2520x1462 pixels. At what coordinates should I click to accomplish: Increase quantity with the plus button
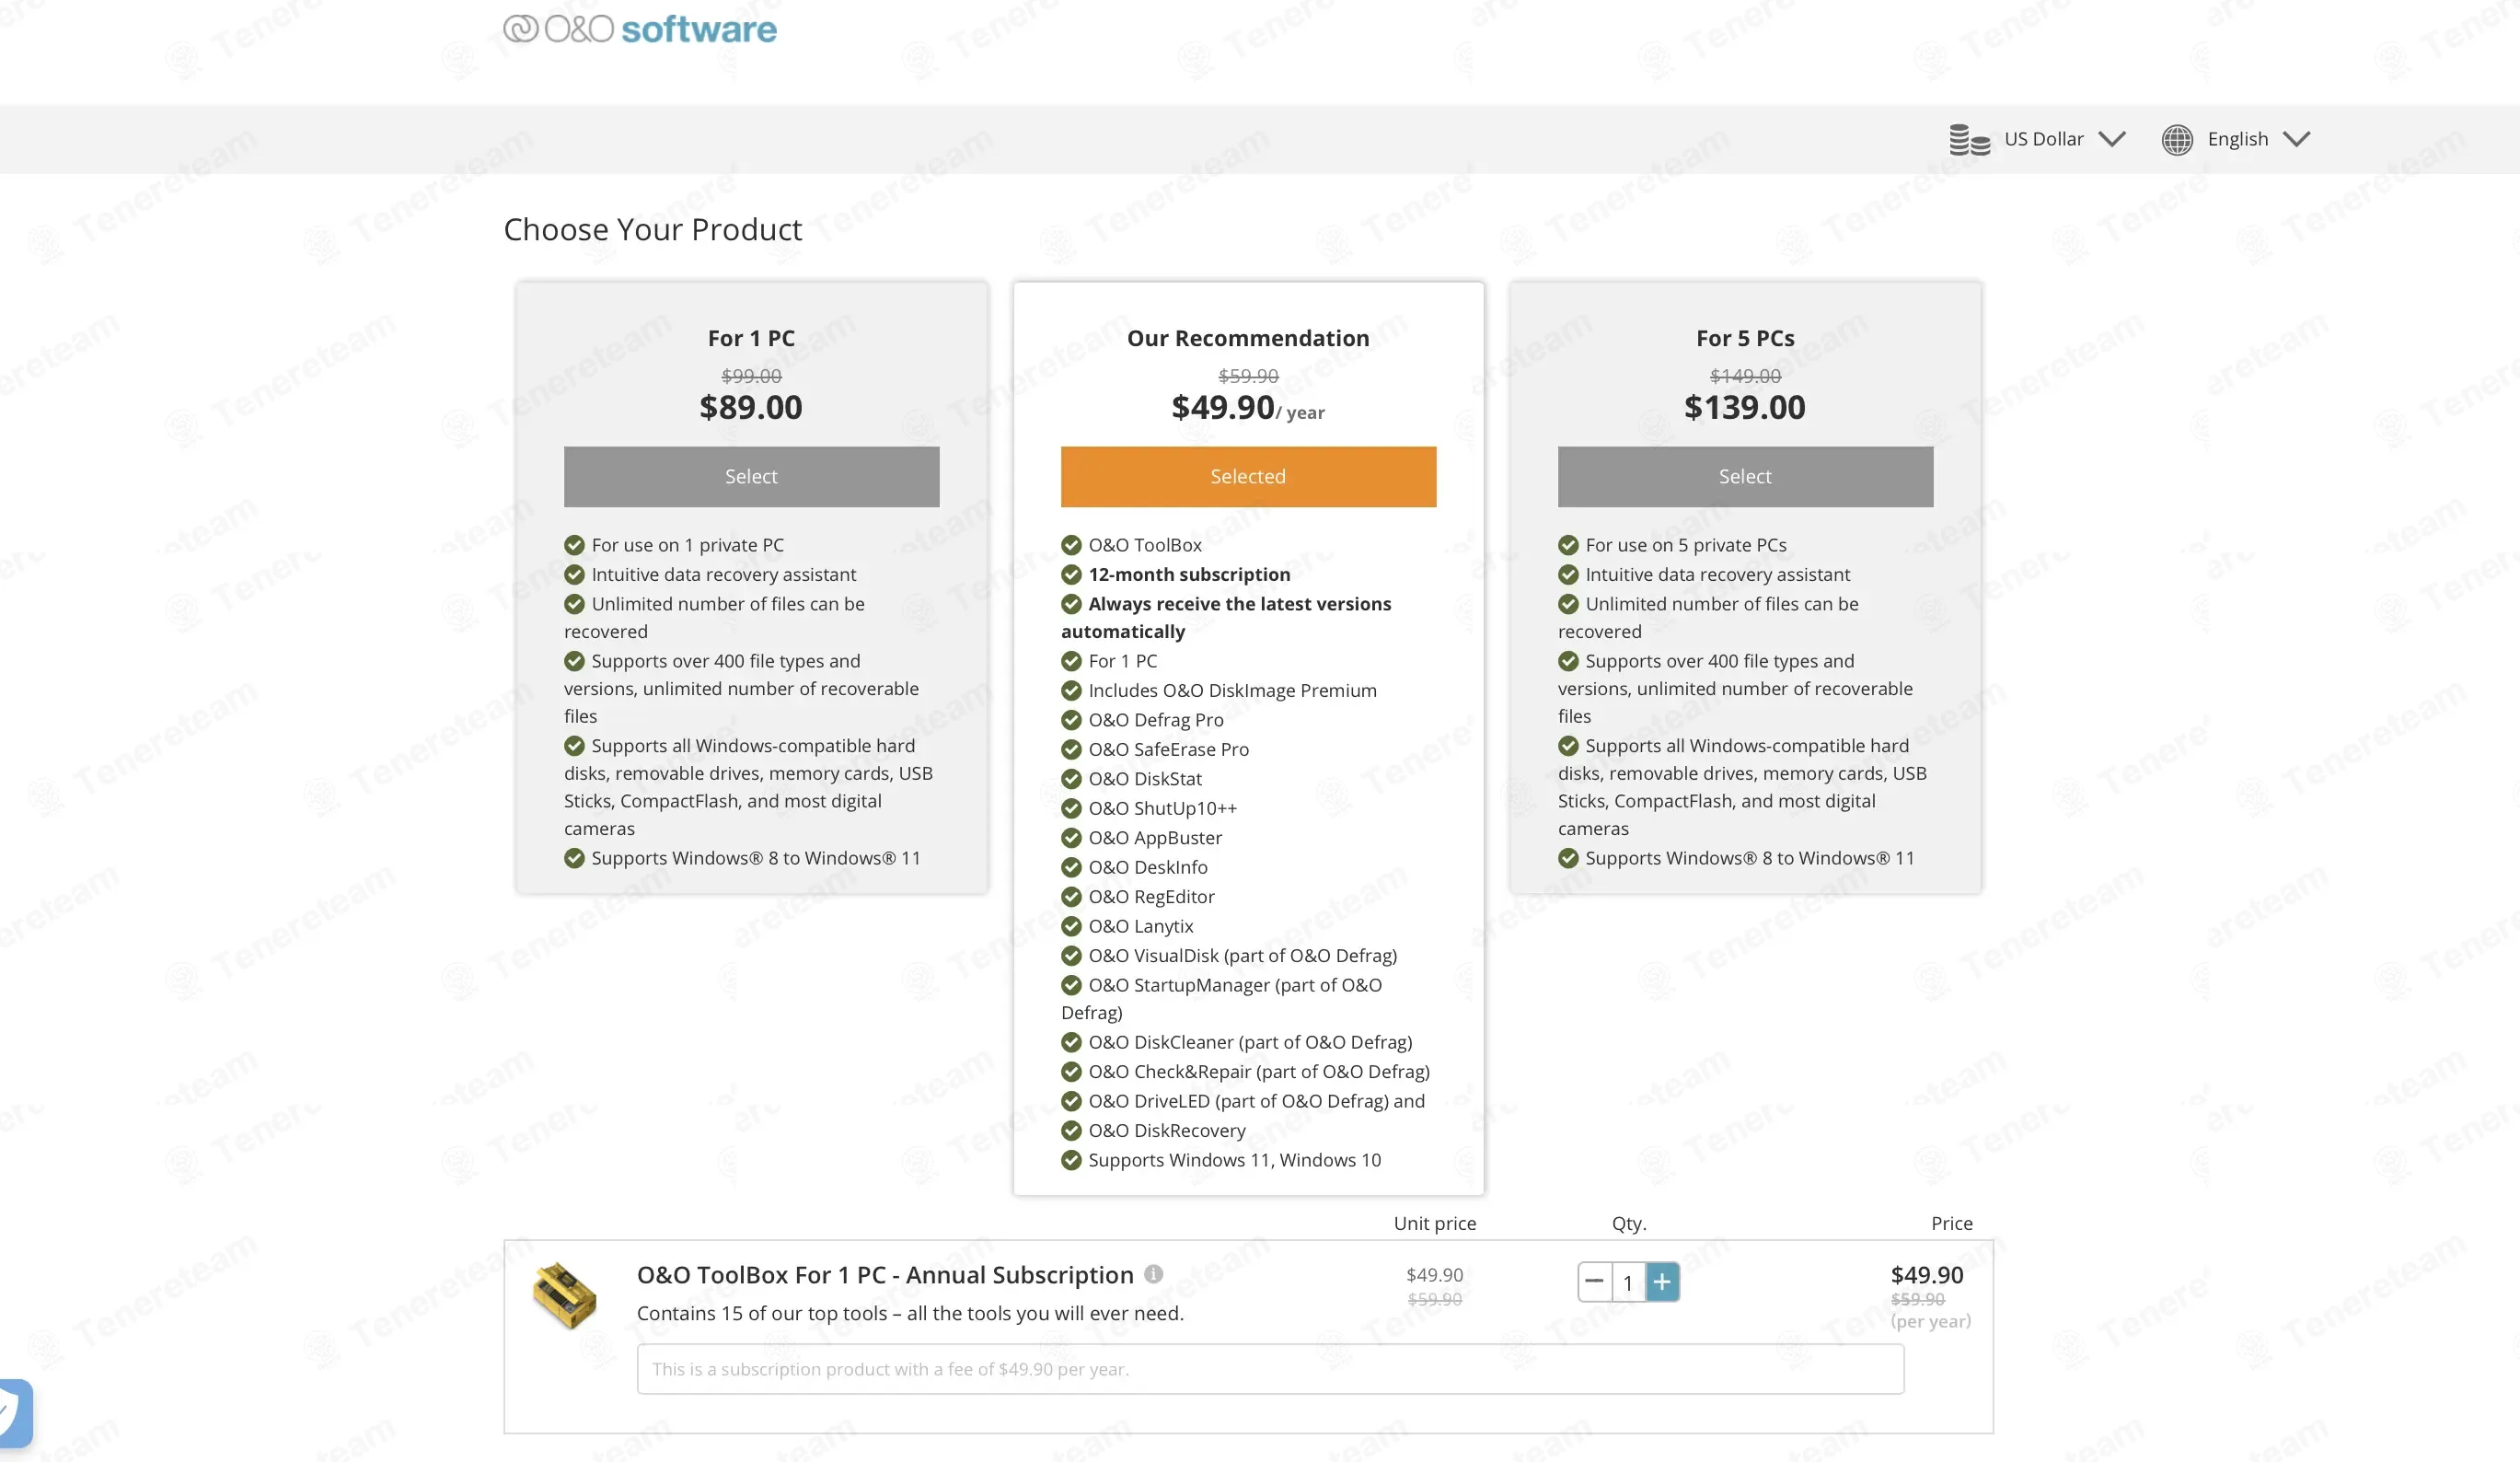(1661, 1281)
